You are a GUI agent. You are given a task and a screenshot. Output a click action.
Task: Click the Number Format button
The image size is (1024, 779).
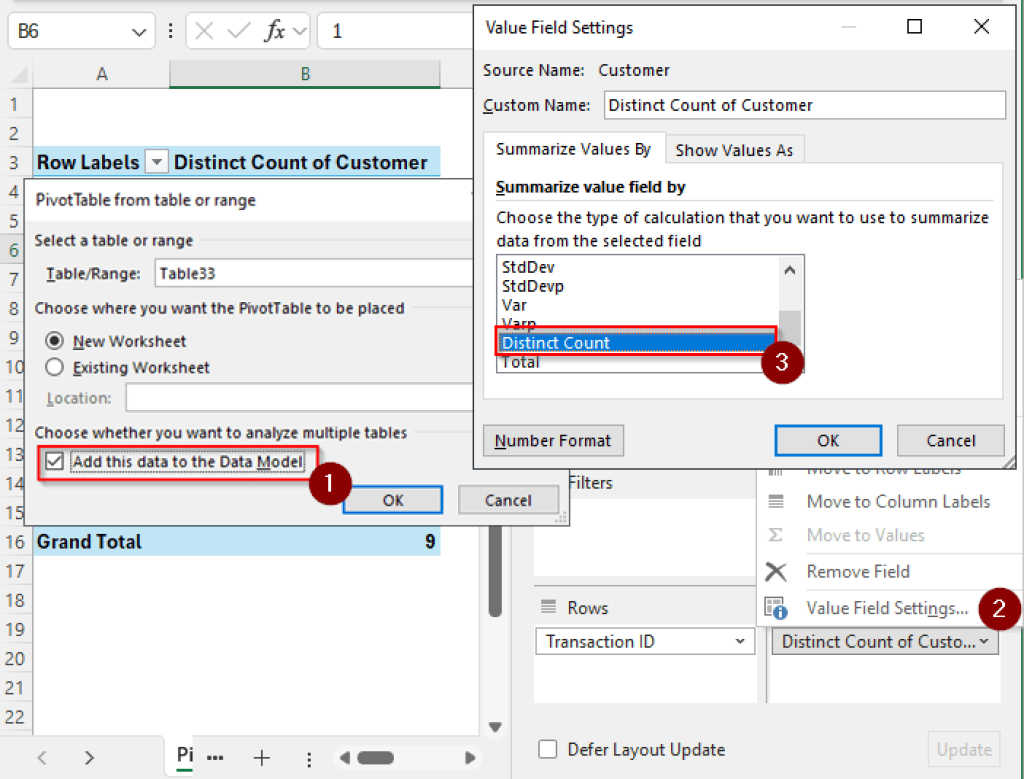click(x=553, y=440)
